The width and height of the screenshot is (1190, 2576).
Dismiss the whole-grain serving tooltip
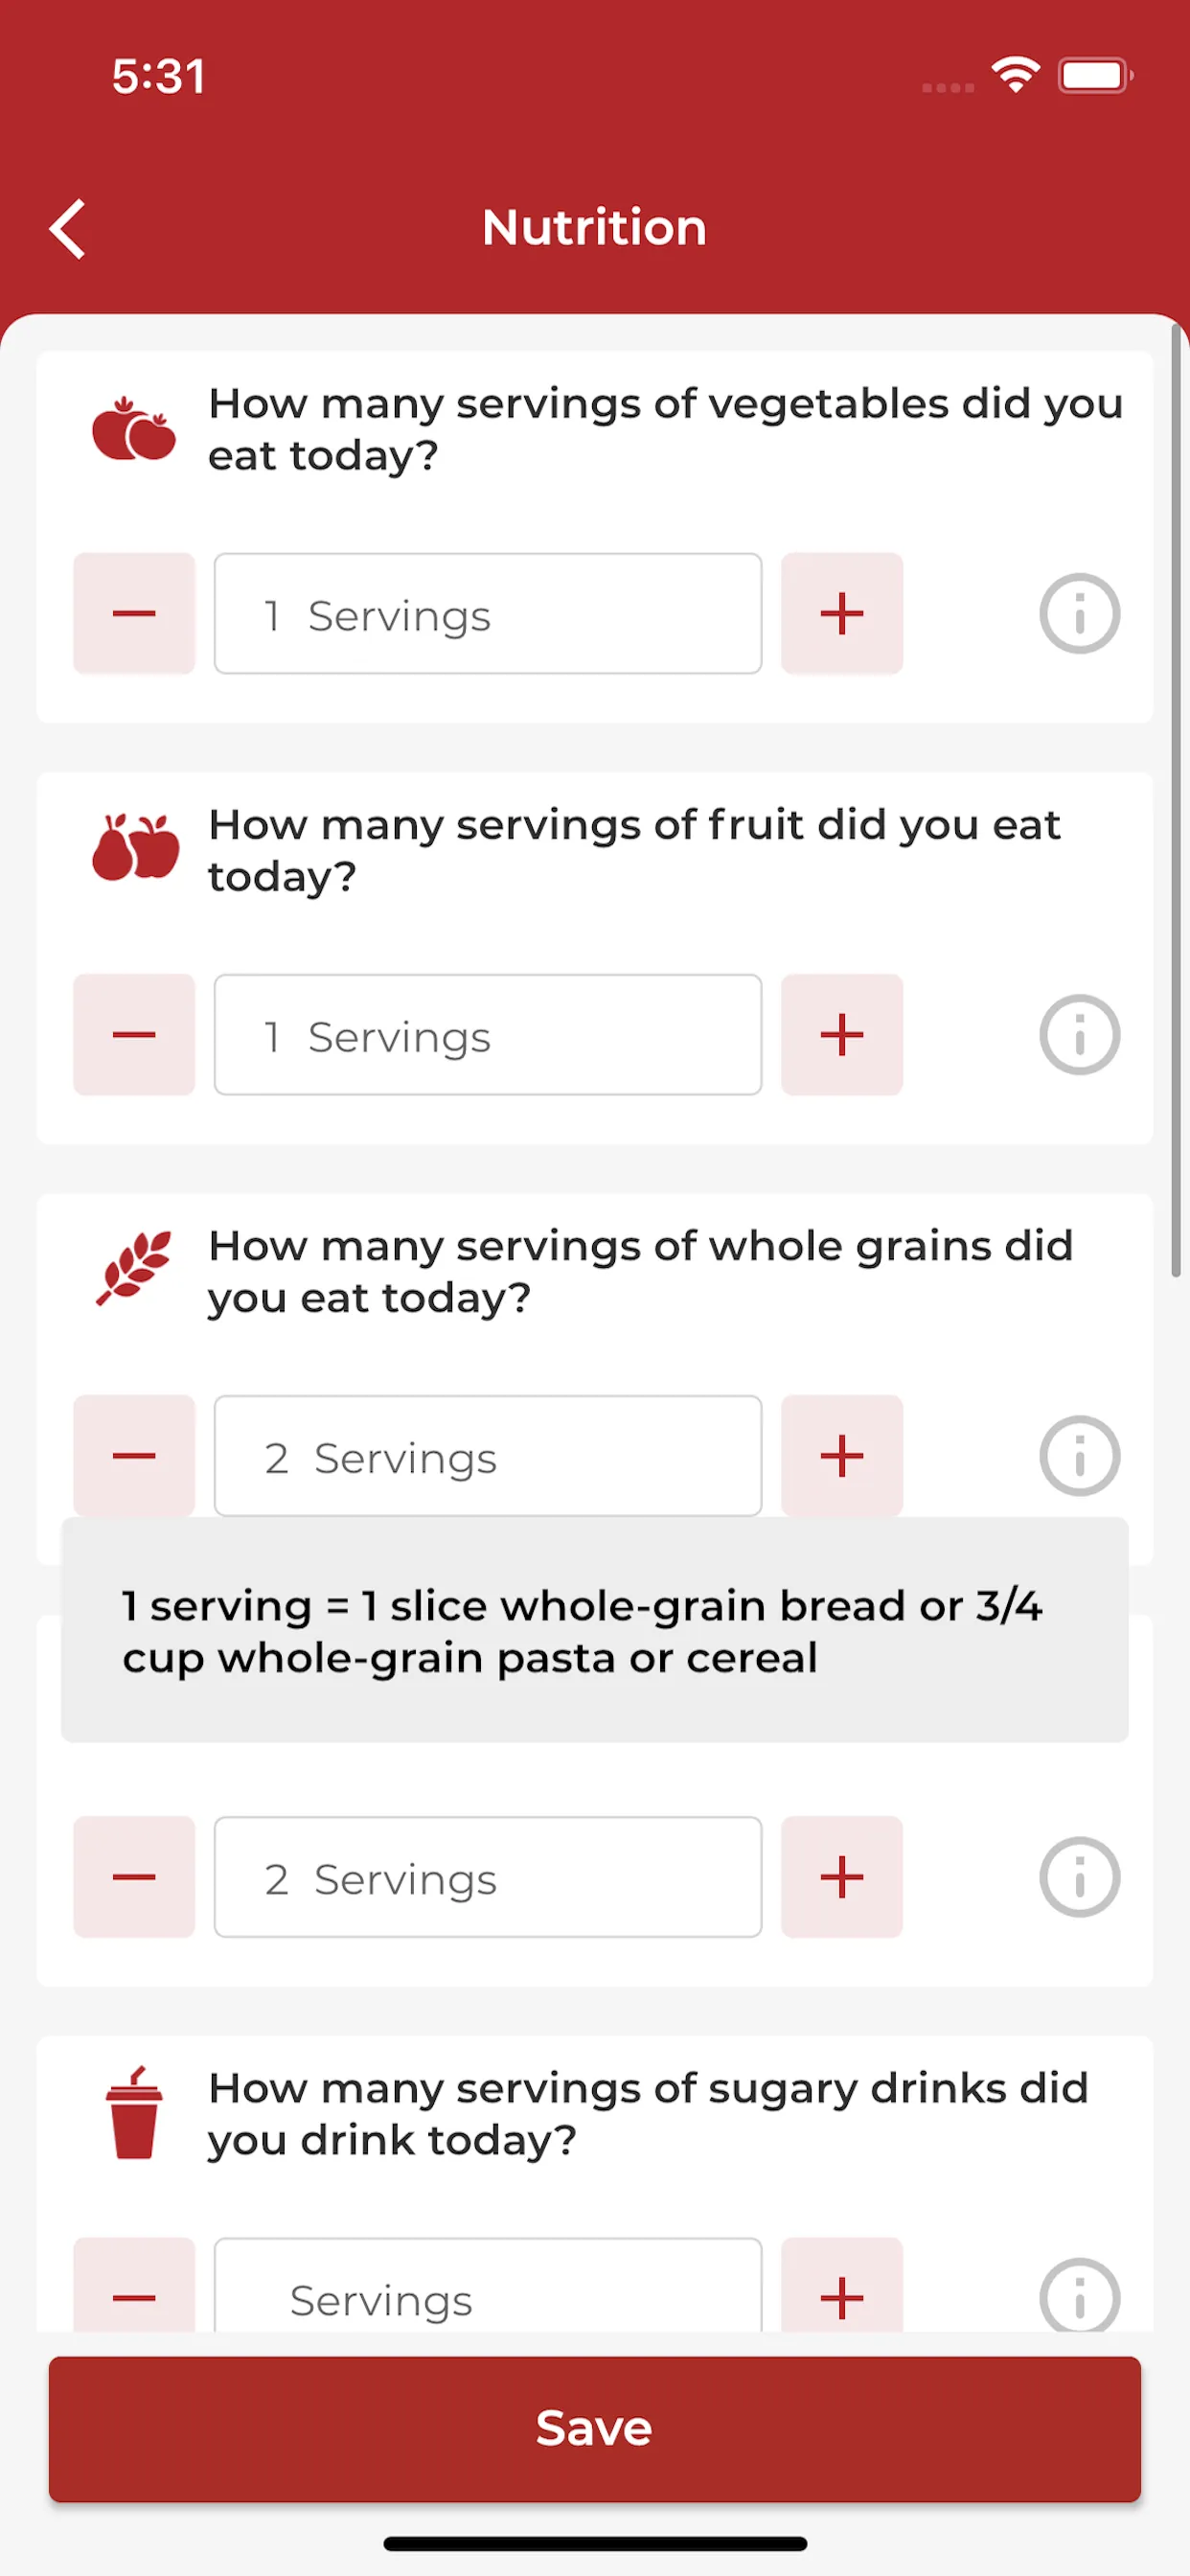tap(594, 1630)
